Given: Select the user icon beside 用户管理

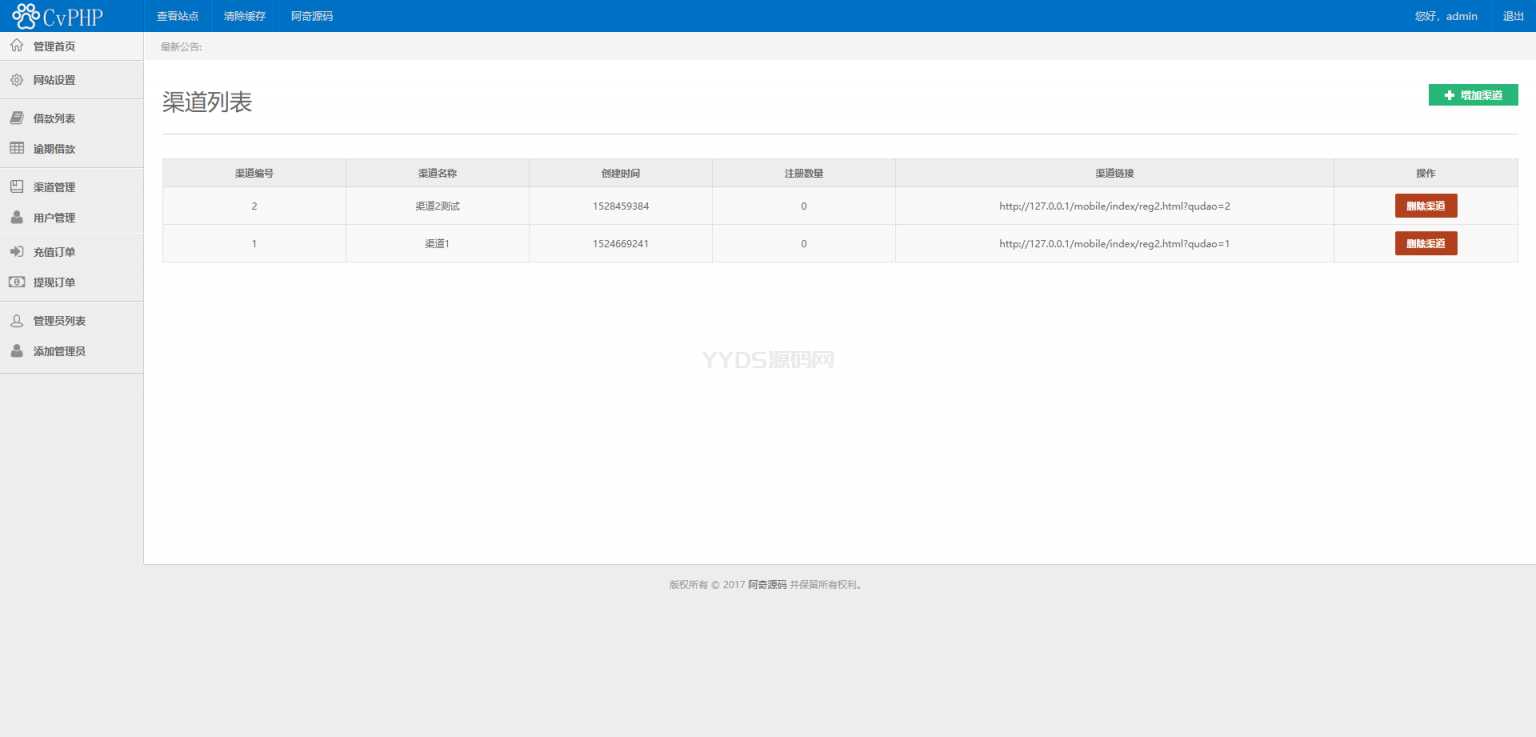Looking at the screenshot, I should (14, 217).
